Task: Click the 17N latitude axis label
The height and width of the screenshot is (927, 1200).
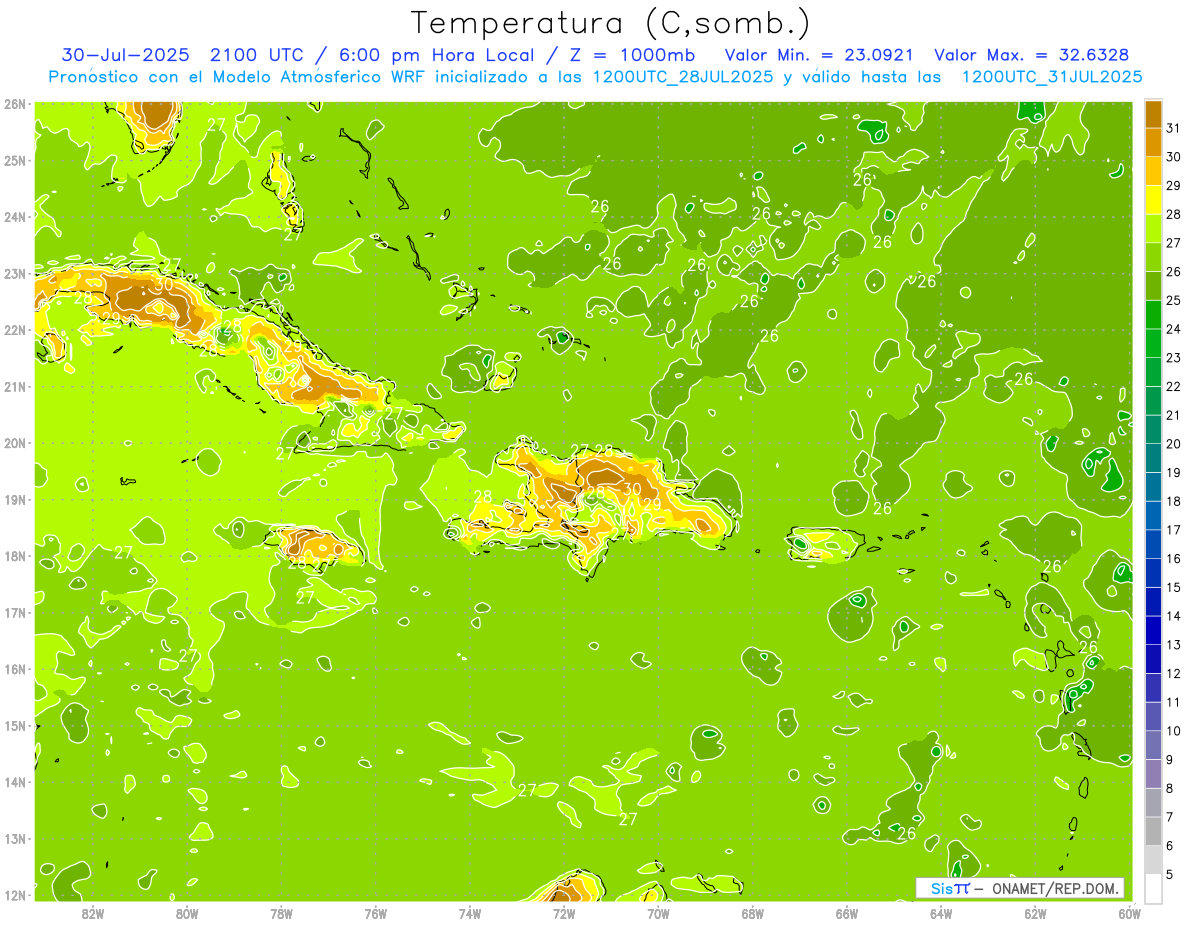Action: pyautogui.click(x=15, y=612)
